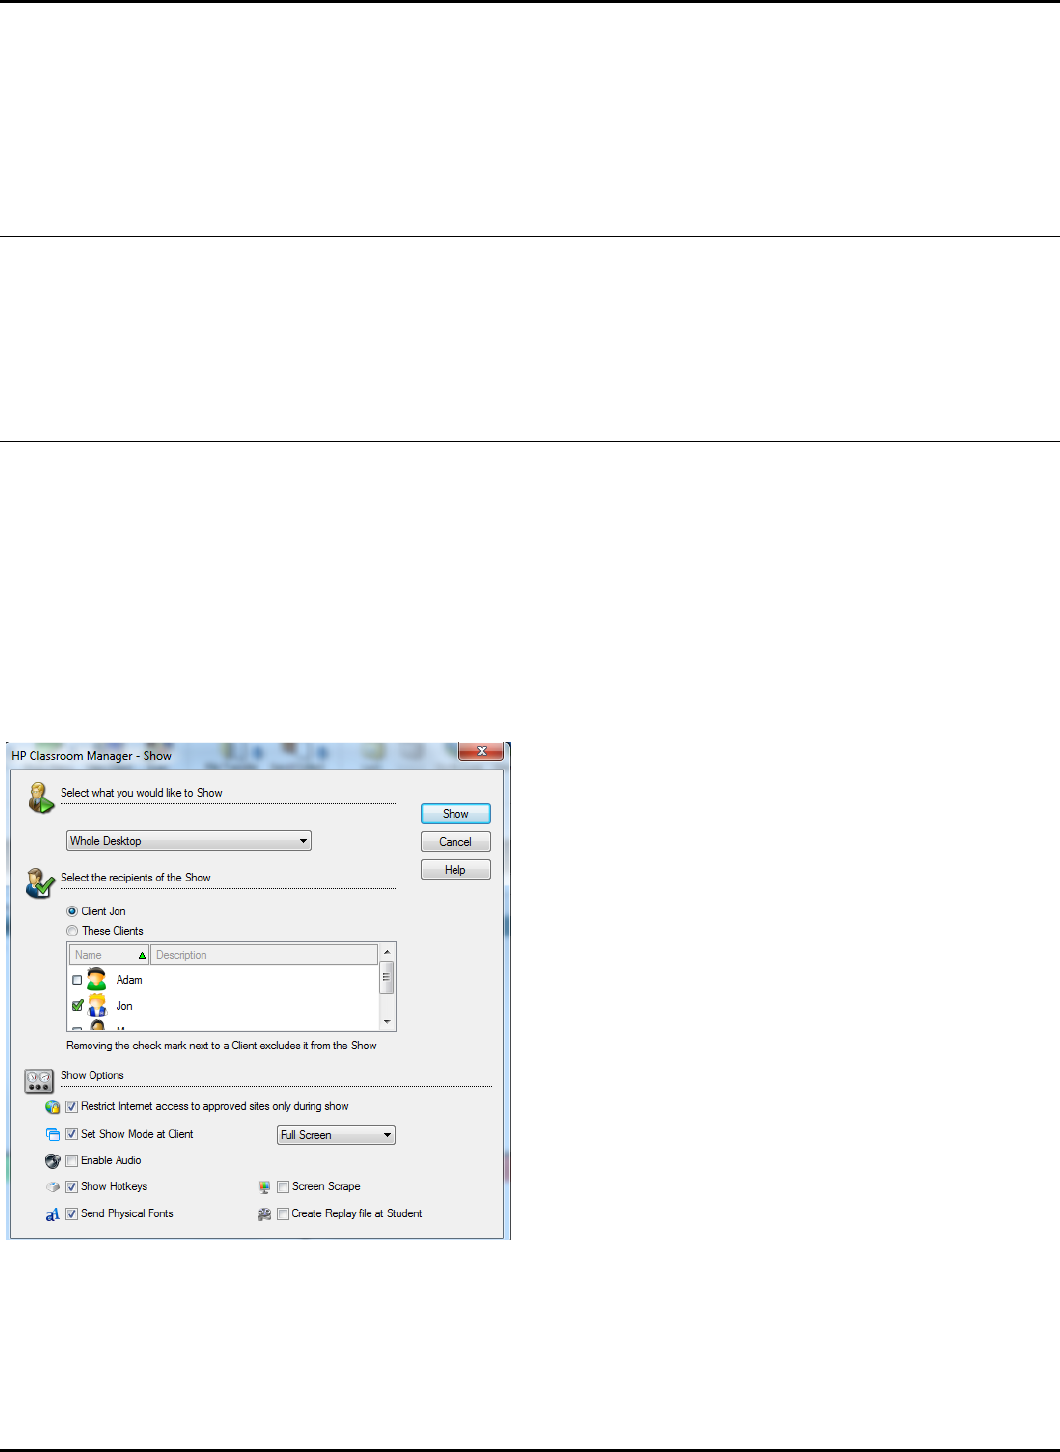Screen dimensions: 1060x1452
Task: Click the globe icon beside Restrict Internet access
Action: (53, 1107)
